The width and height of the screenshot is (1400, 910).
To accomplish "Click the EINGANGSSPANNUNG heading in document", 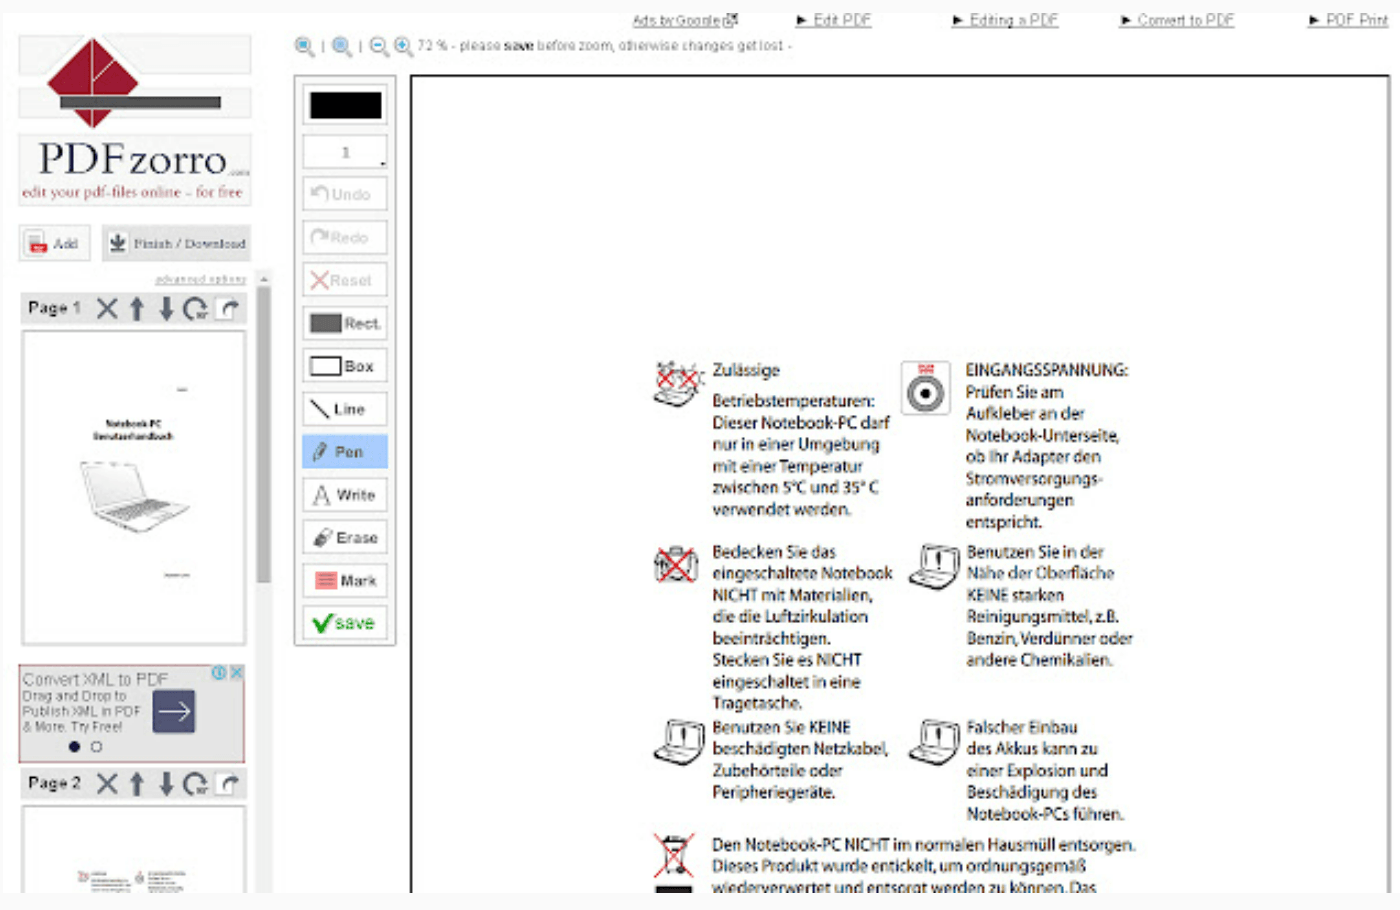I will (1047, 370).
